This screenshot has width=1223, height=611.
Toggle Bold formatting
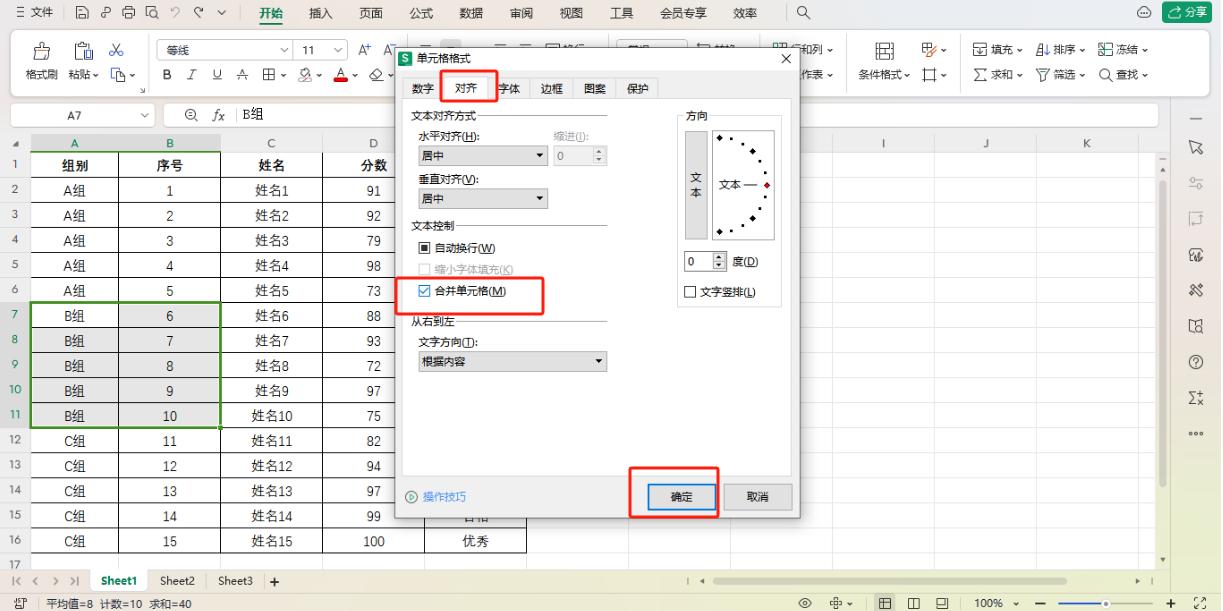pyautogui.click(x=167, y=75)
